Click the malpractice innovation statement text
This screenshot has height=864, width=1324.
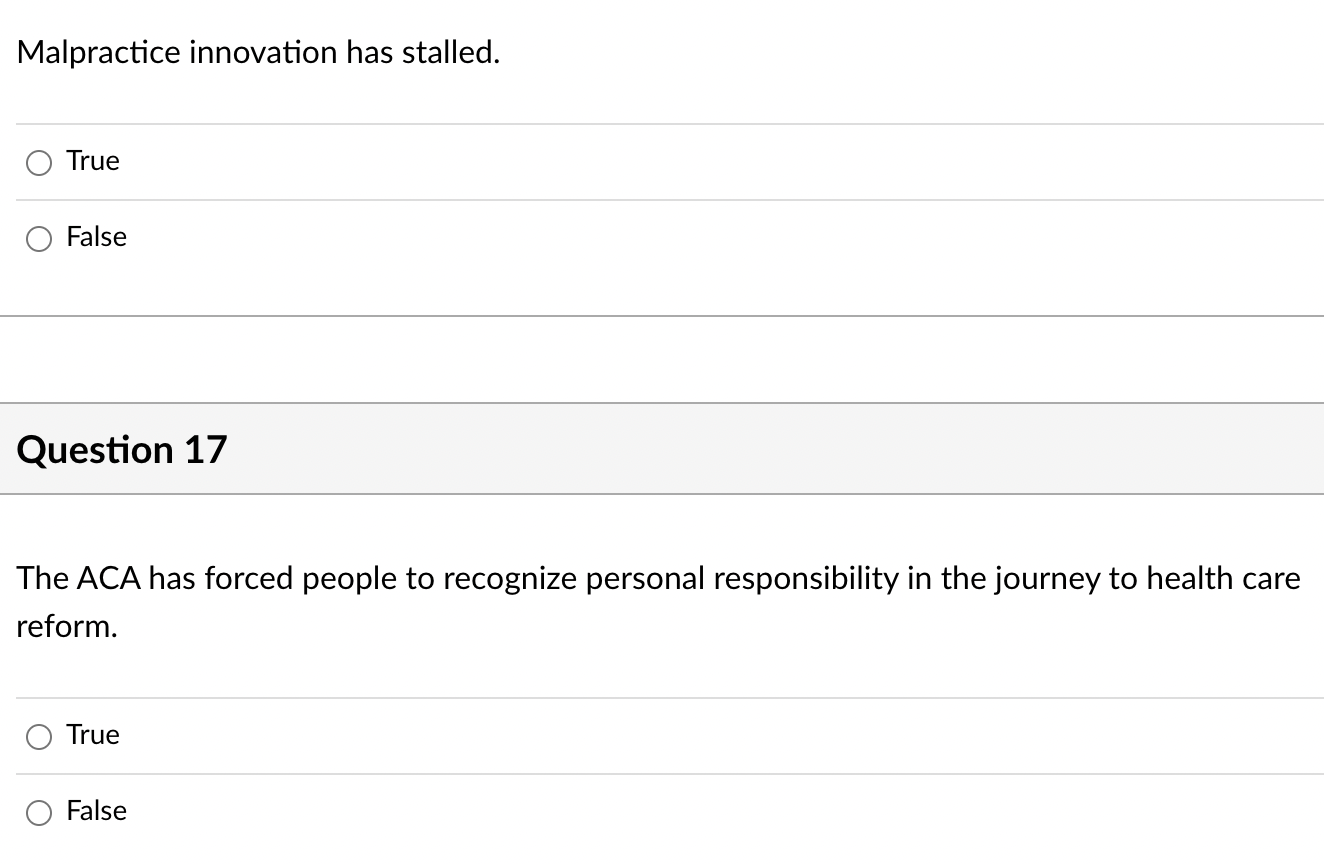coord(258,52)
